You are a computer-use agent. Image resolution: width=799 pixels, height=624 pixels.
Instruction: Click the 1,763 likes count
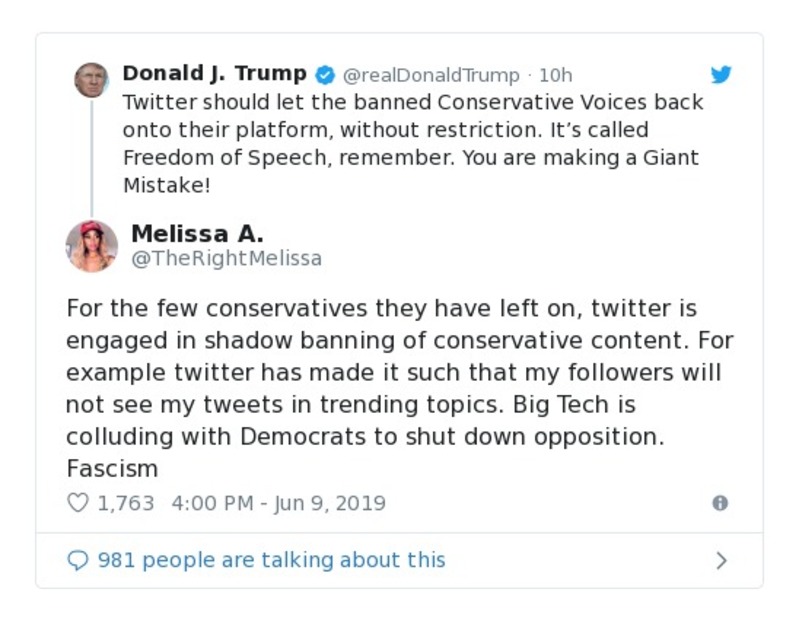(x=126, y=503)
